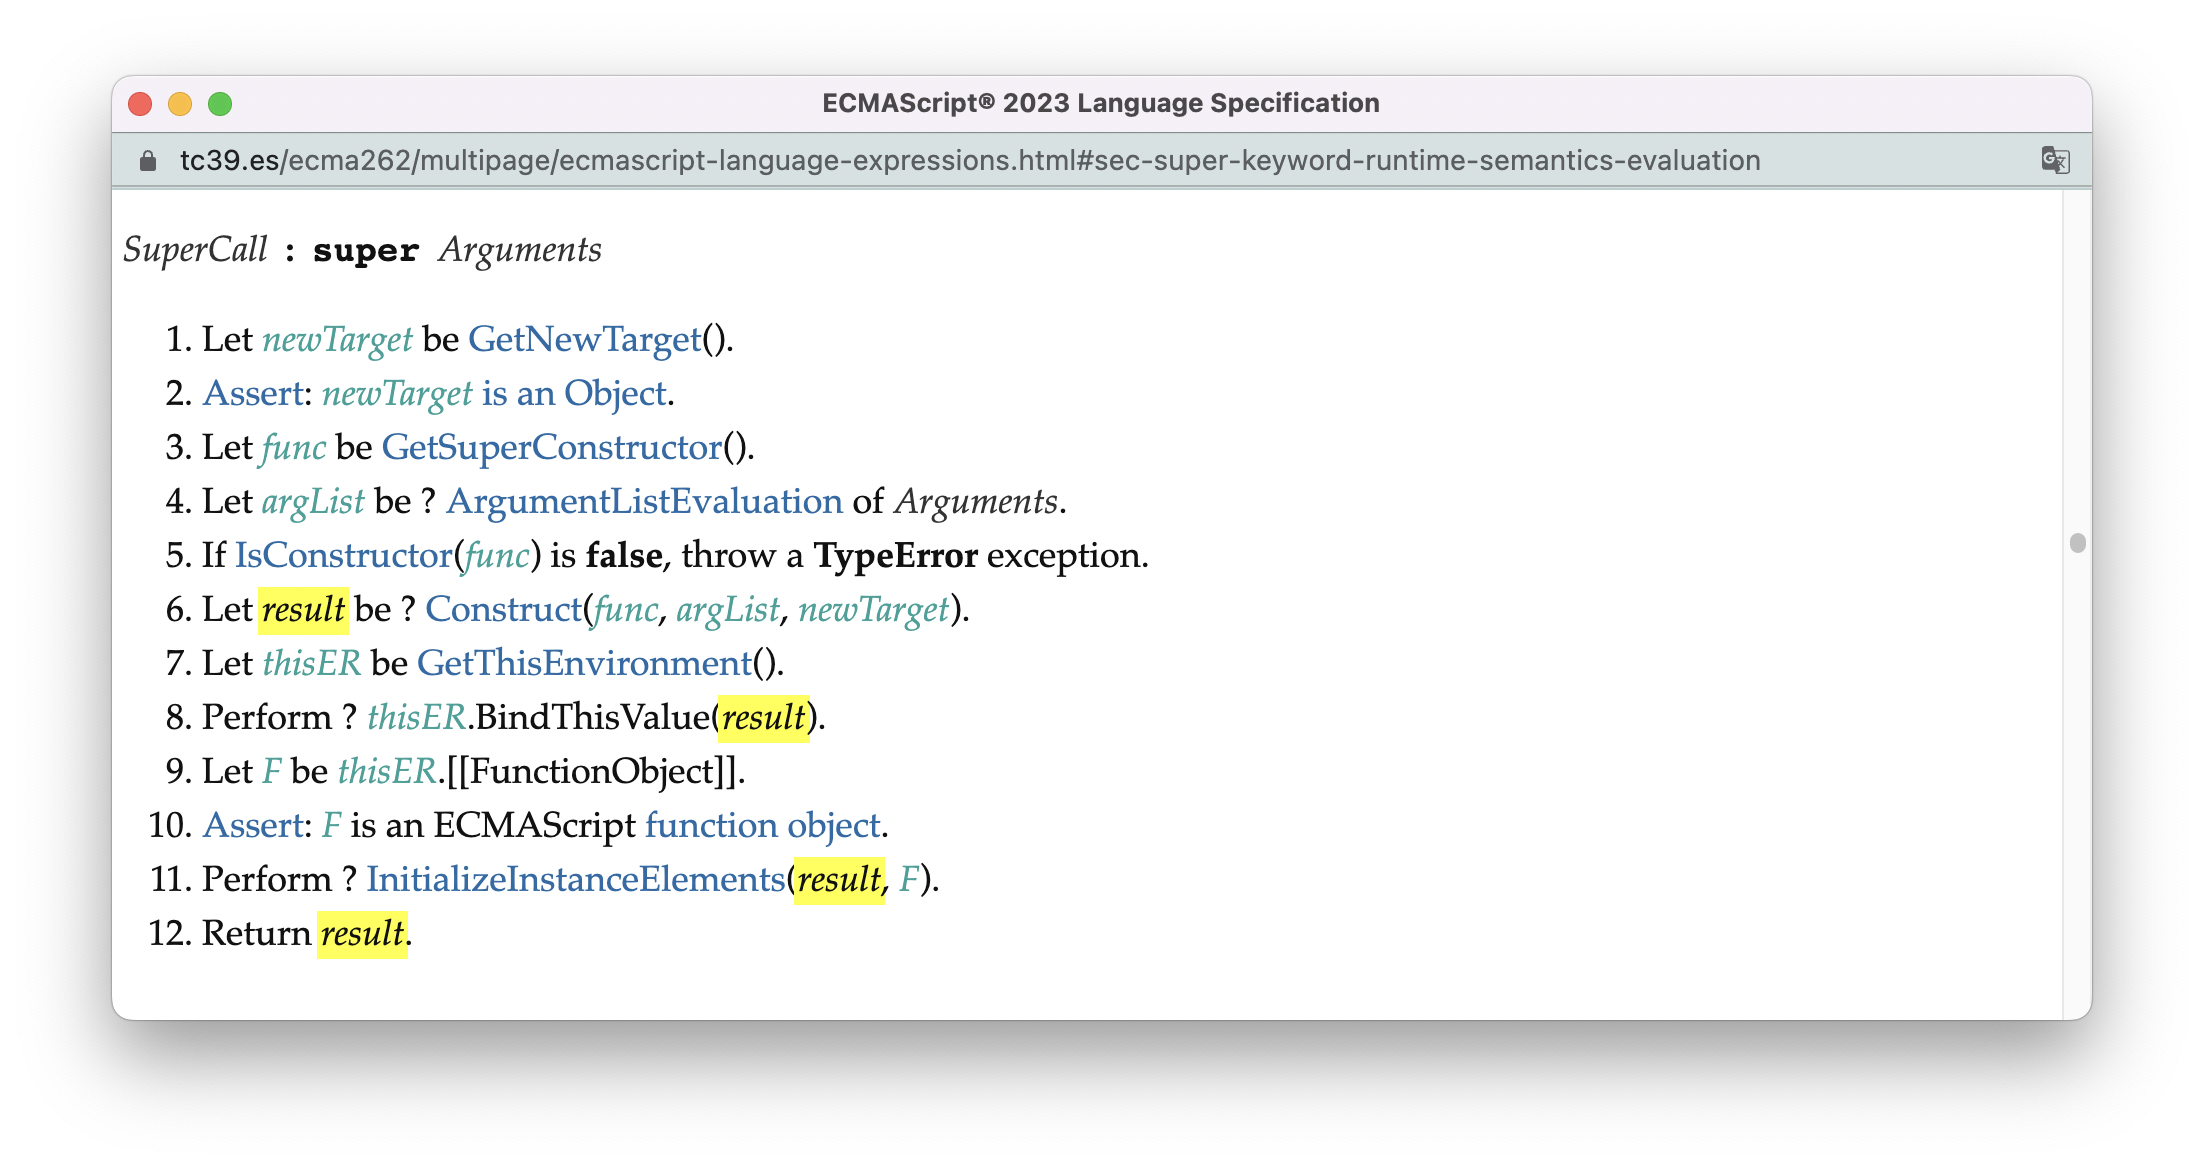Open the ArgumentListEvaluation link
The height and width of the screenshot is (1168, 2204).
pyautogui.click(x=645, y=501)
